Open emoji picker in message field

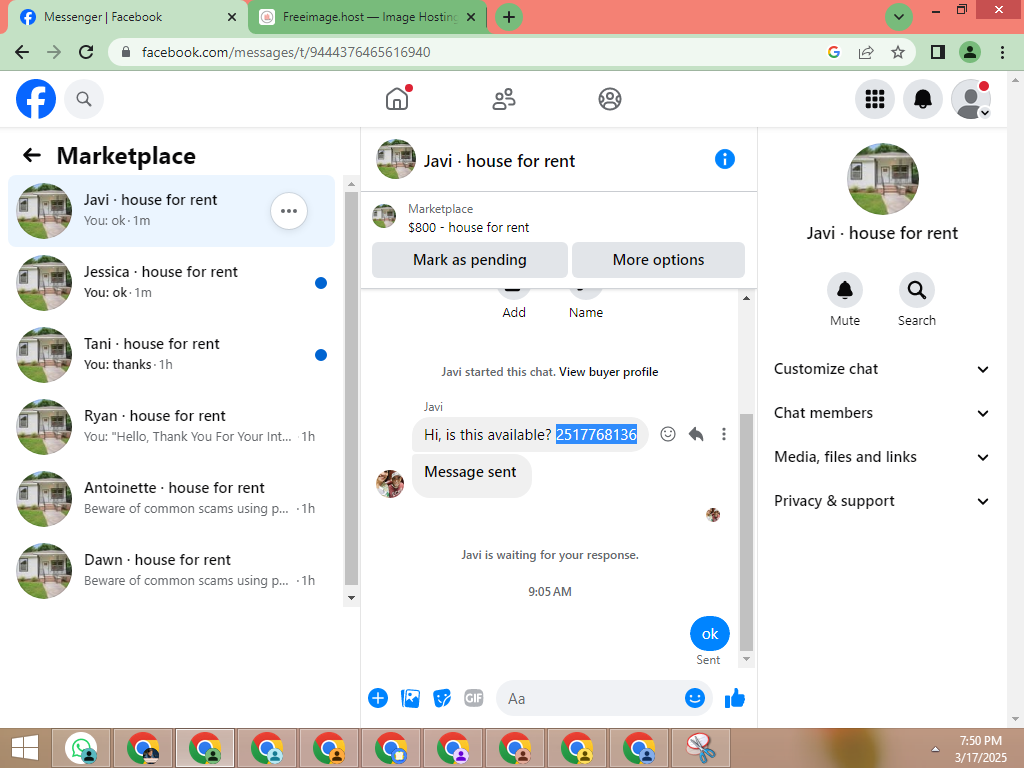coord(695,698)
